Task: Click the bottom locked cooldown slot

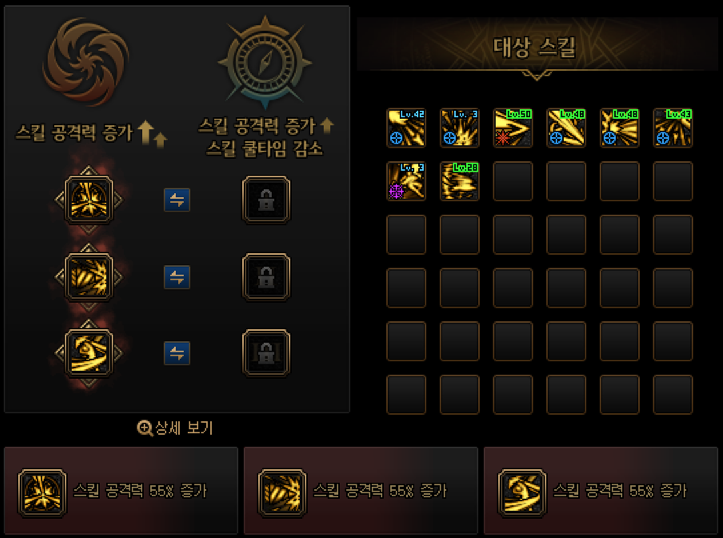Action: click(x=266, y=353)
